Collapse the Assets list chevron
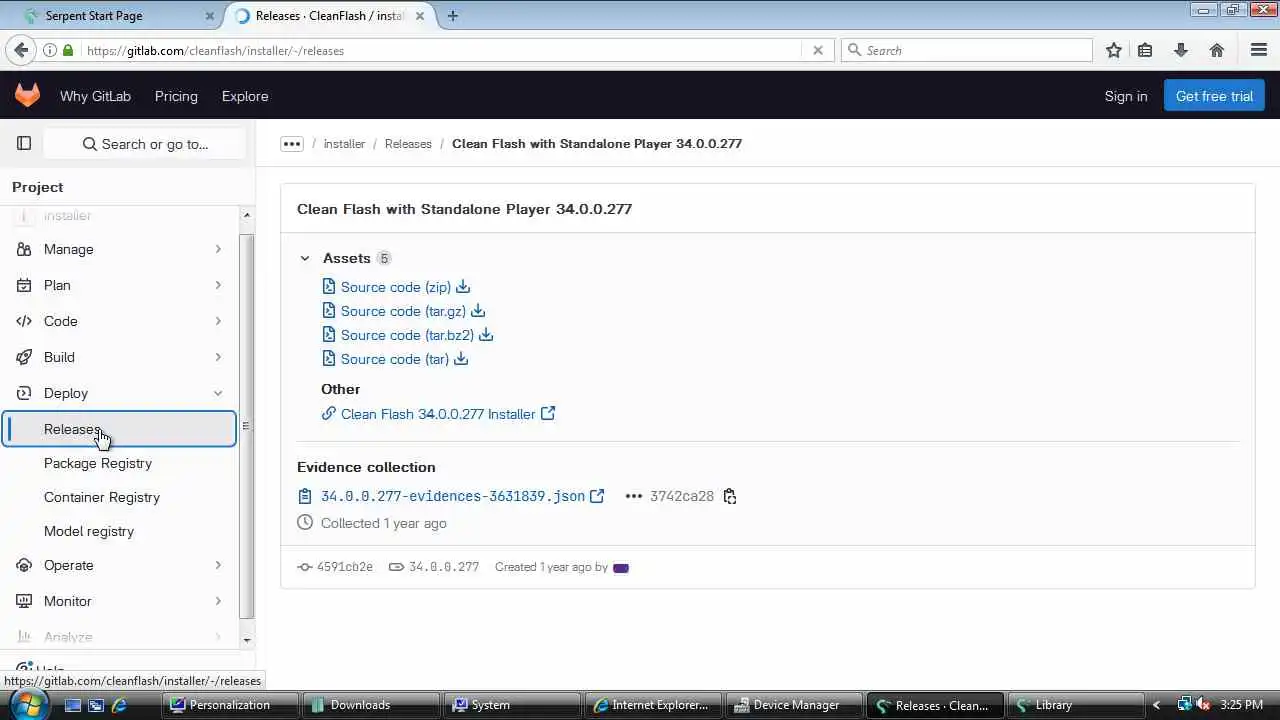Viewport: 1280px width, 720px height. 305,258
